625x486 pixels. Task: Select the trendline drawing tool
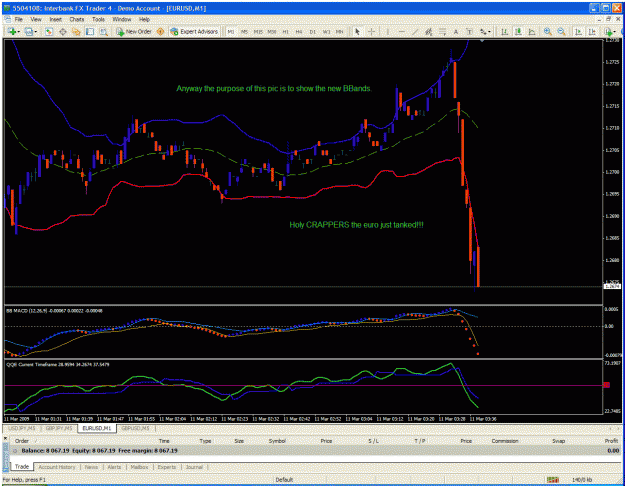[415, 31]
